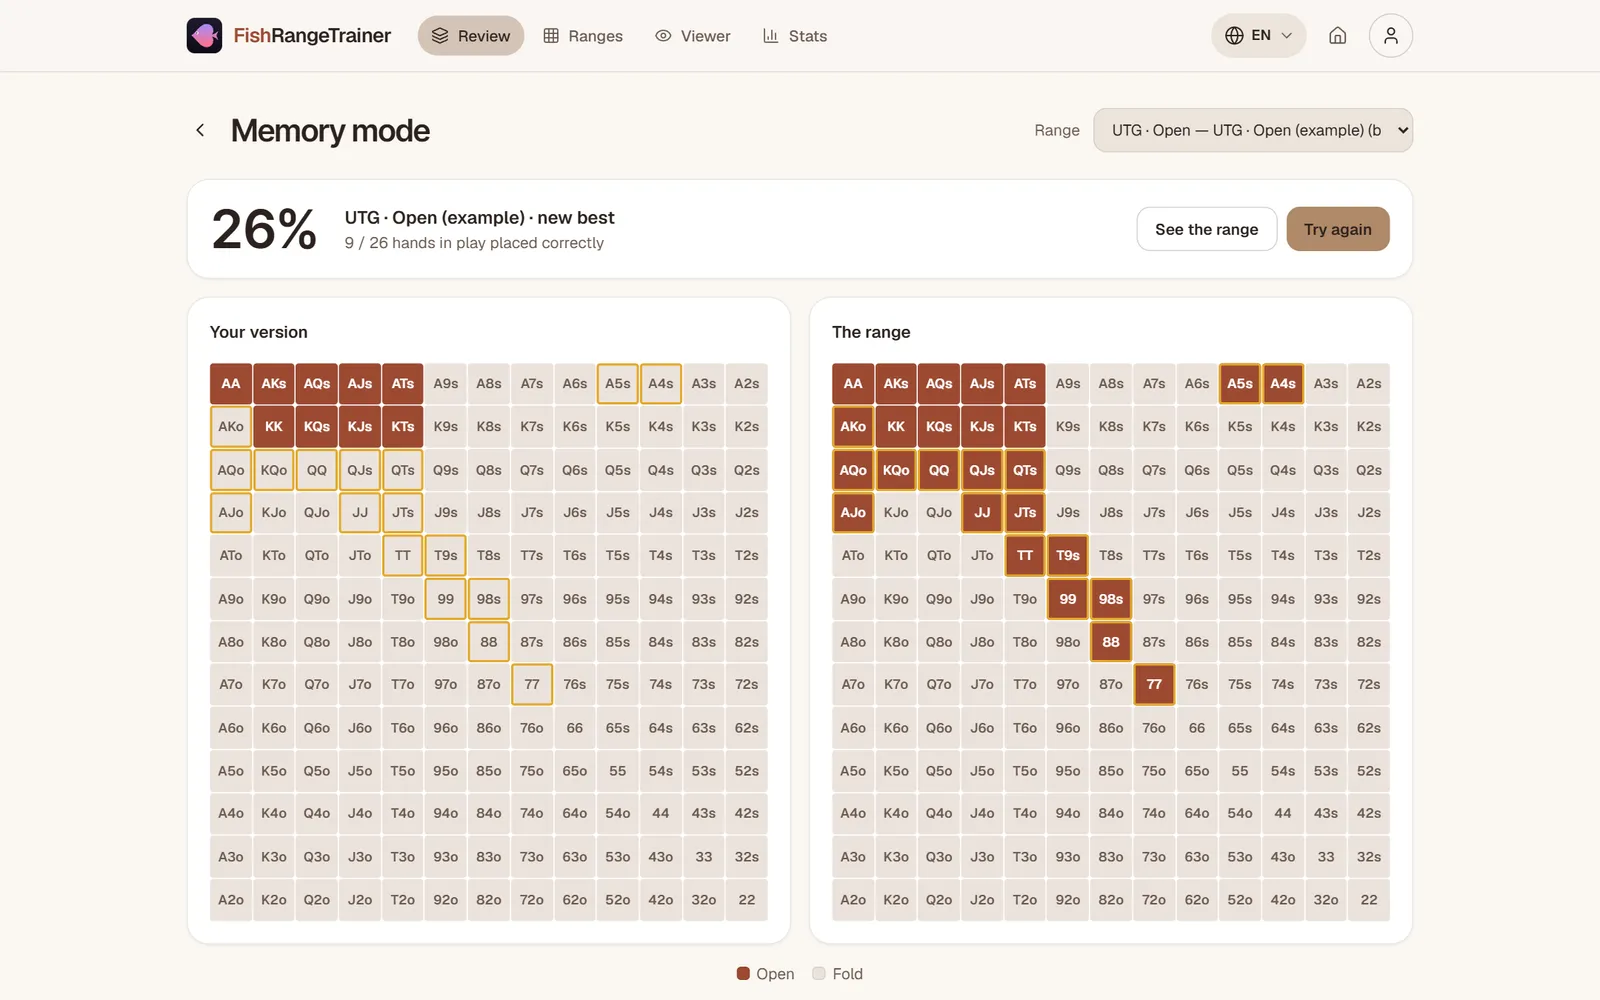Switch to the Viewer tab

[x=693, y=36]
